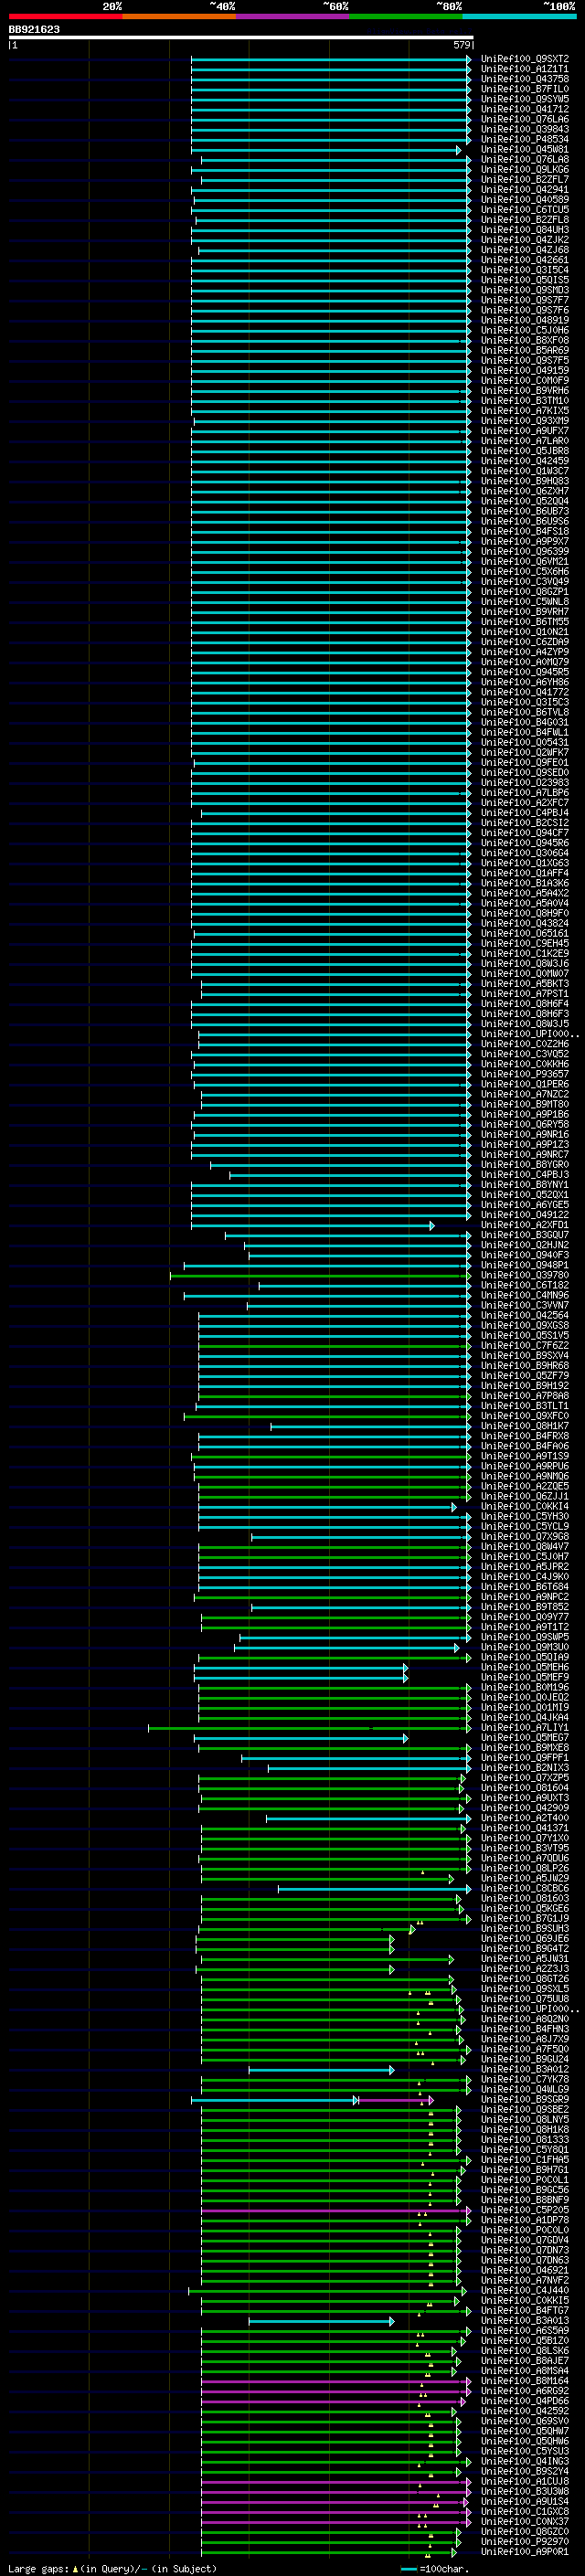Open hit UniRef100_B7FIL0
This screenshot has height=2576, width=585.
point(525,89)
